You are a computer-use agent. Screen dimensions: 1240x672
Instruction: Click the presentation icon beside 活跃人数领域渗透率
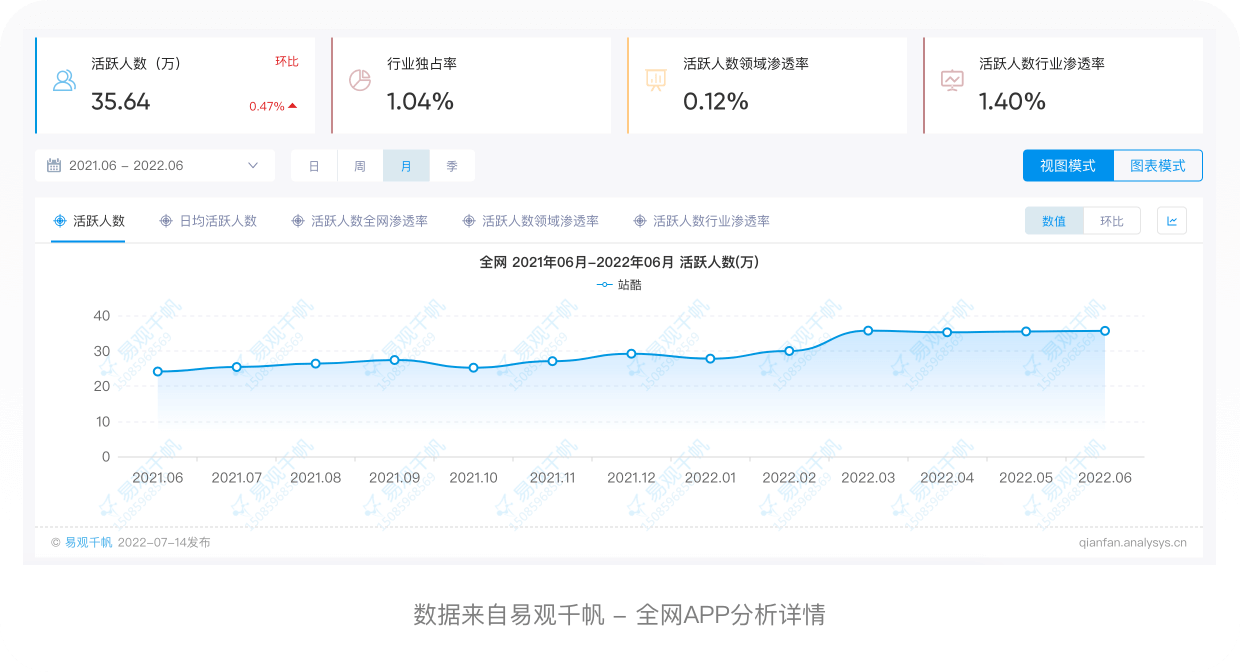point(656,81)
